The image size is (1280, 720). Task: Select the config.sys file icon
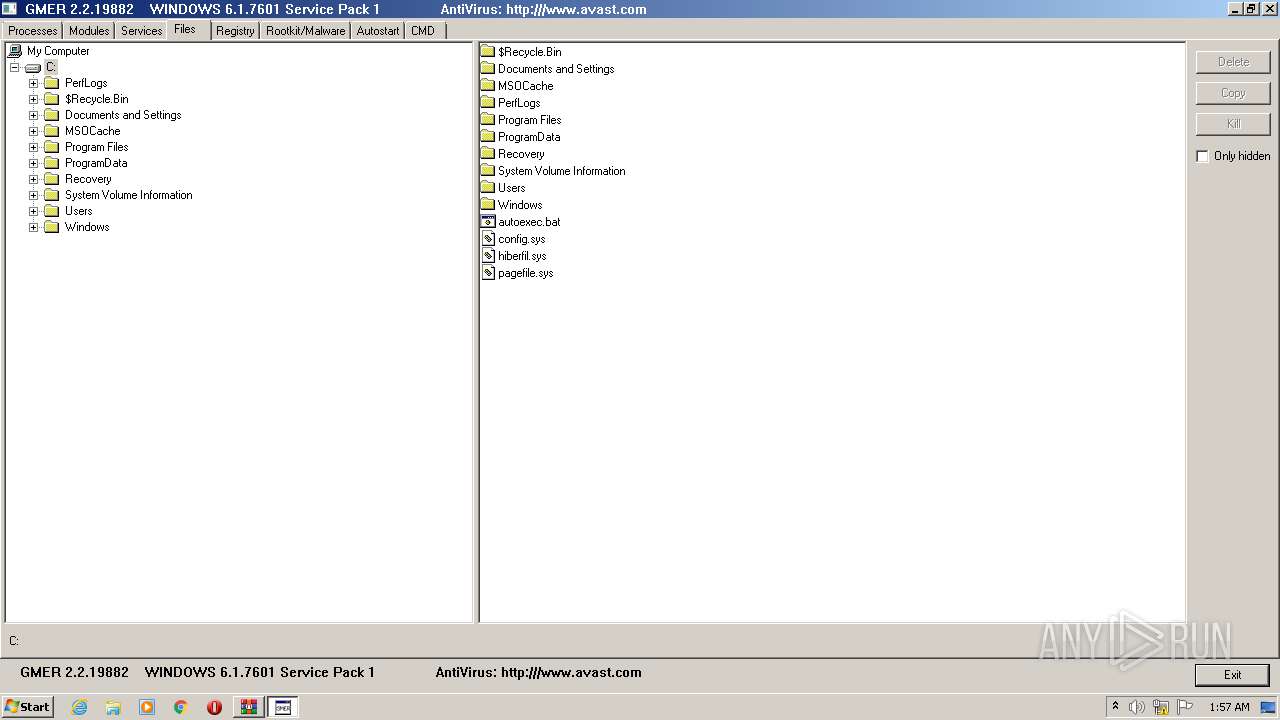tap(488, 239)
